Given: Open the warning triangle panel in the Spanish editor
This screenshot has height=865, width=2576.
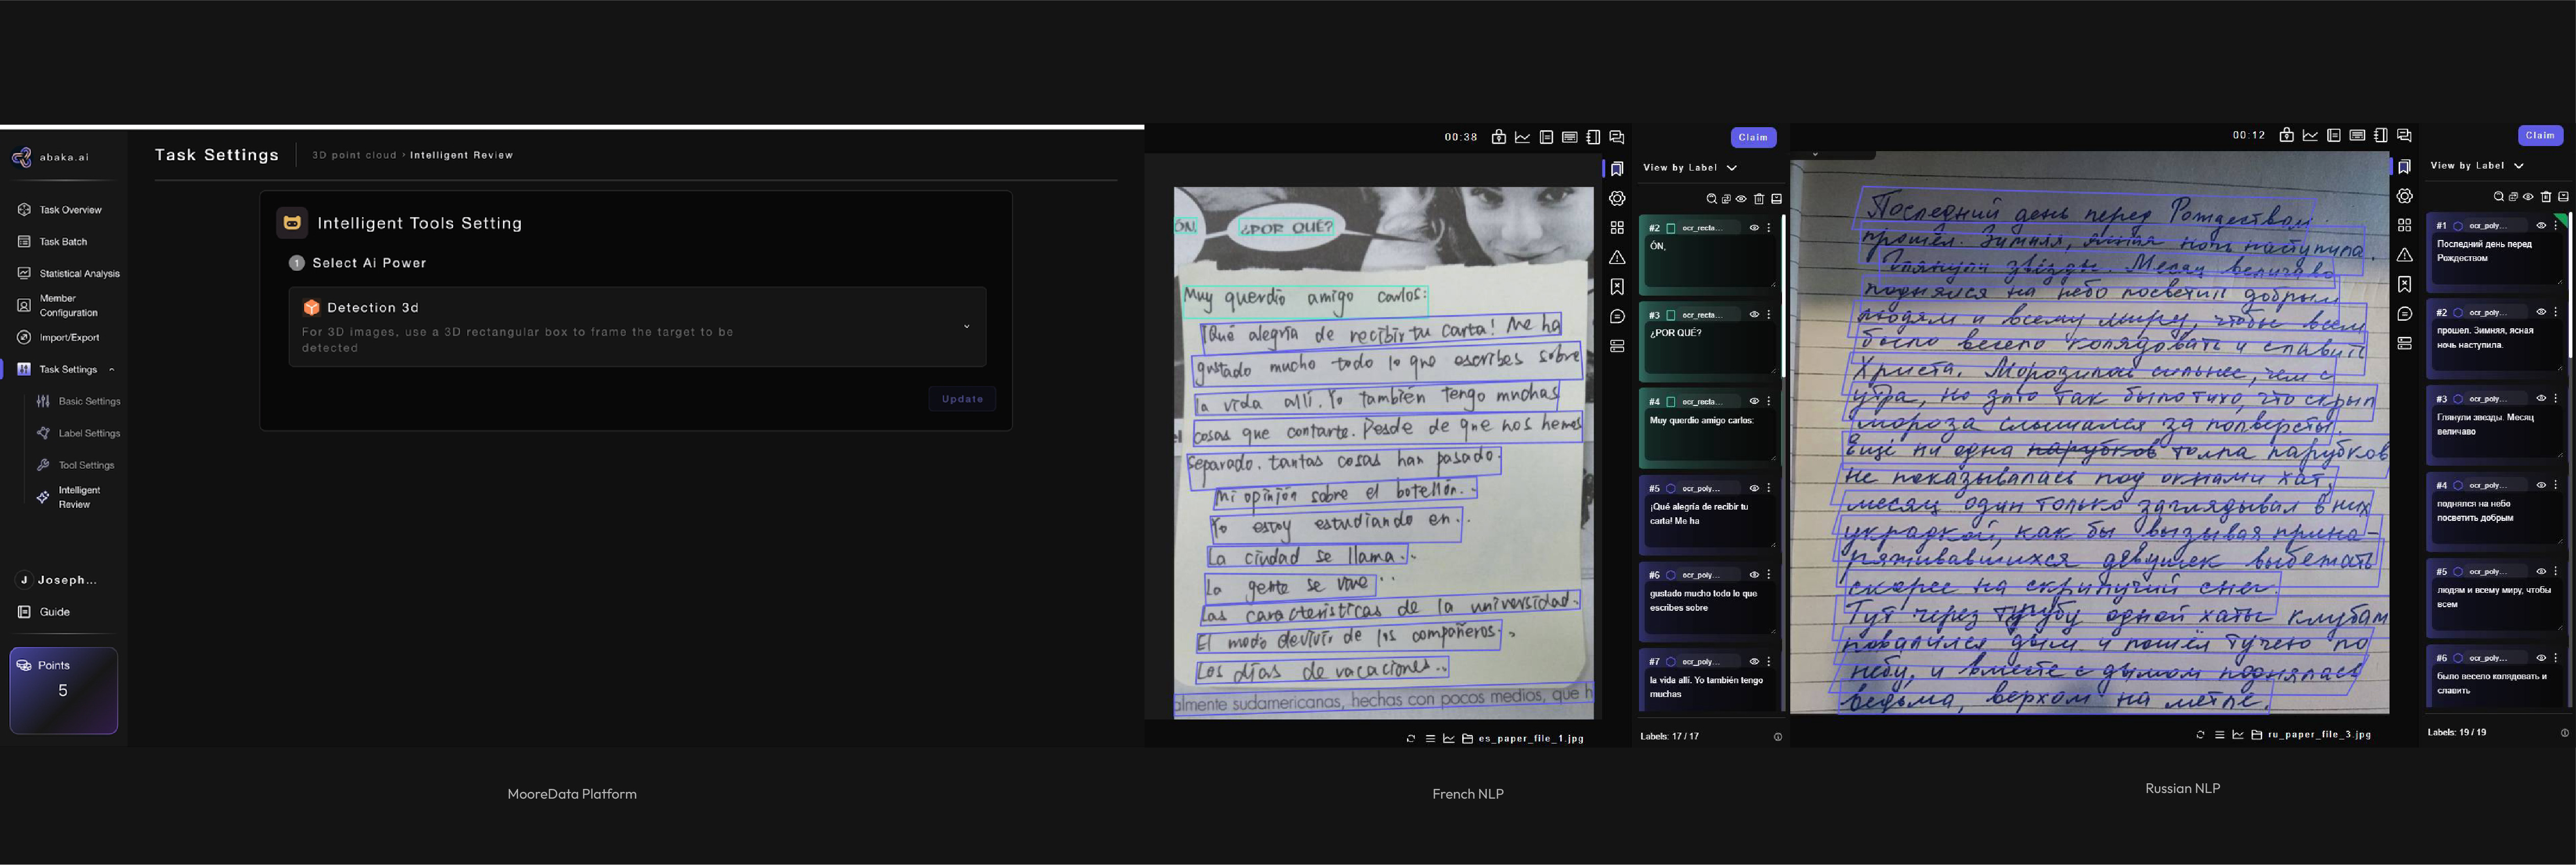Looking at the screenshot, I should point(1617,258).
